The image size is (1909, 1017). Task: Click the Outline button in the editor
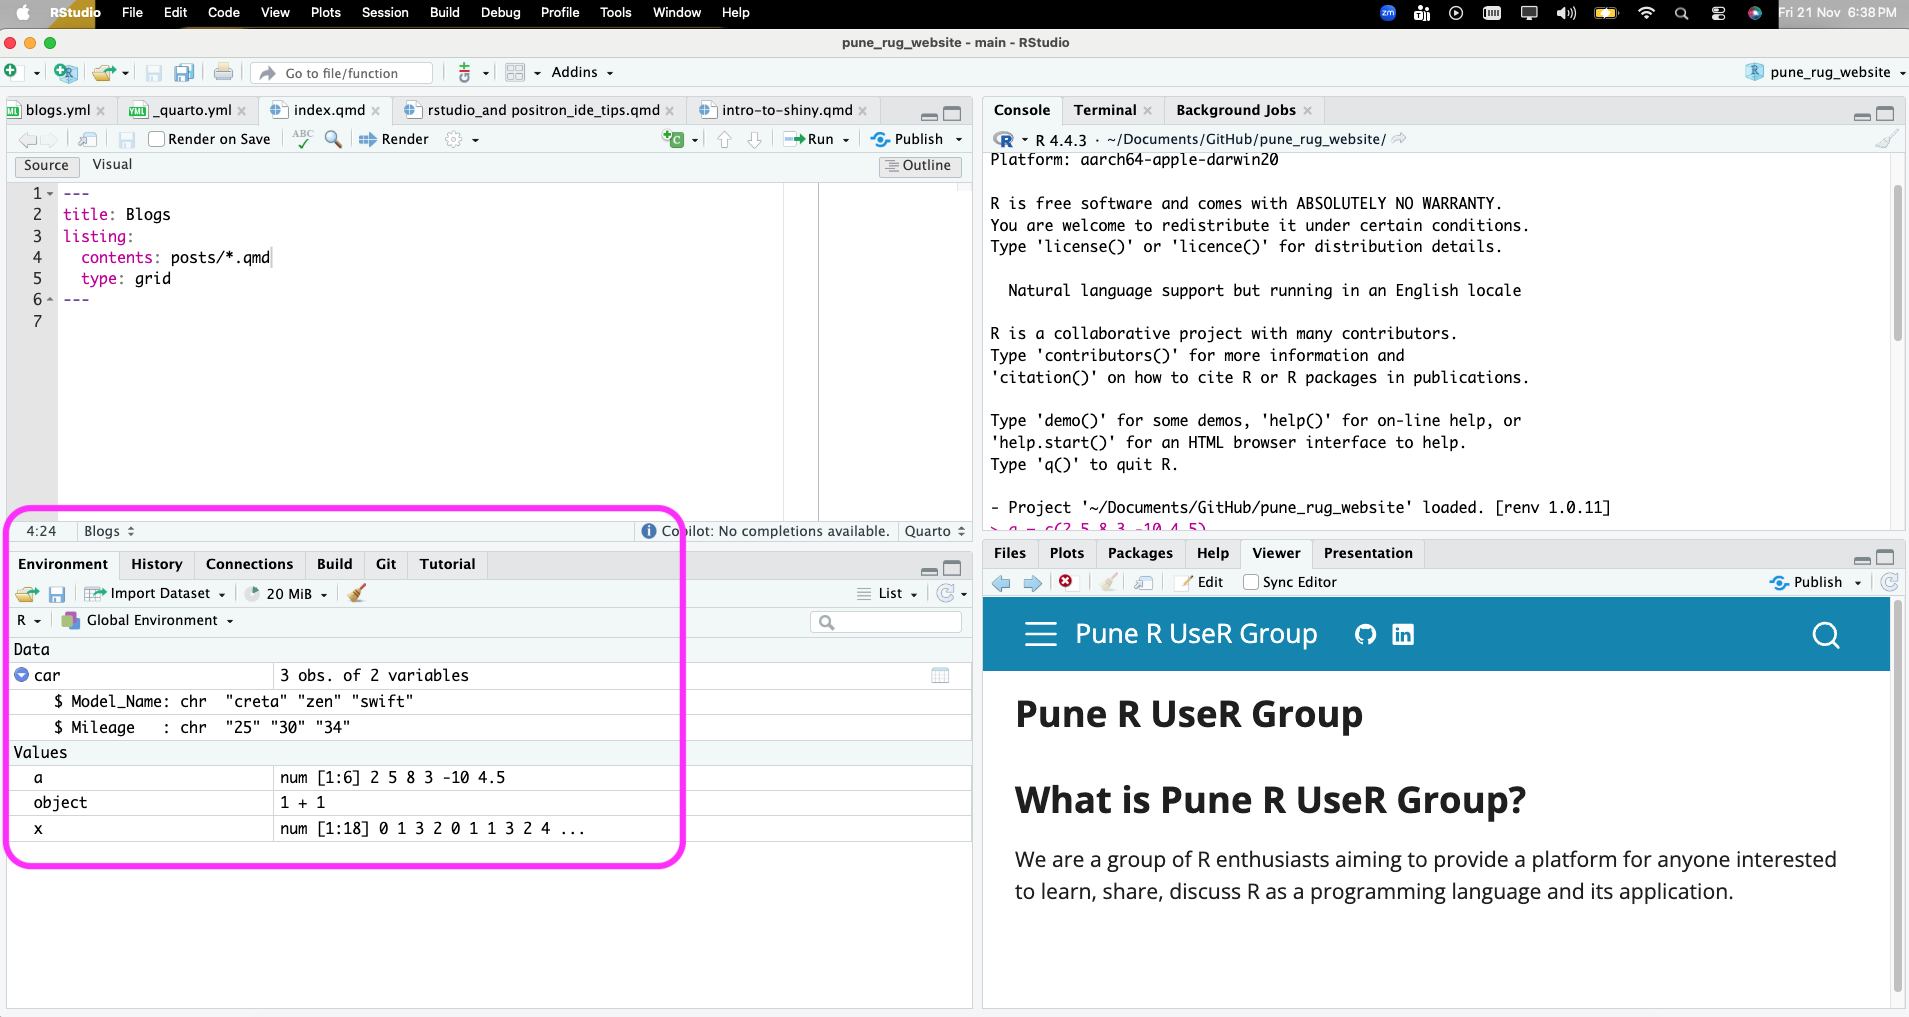[919, 166]
